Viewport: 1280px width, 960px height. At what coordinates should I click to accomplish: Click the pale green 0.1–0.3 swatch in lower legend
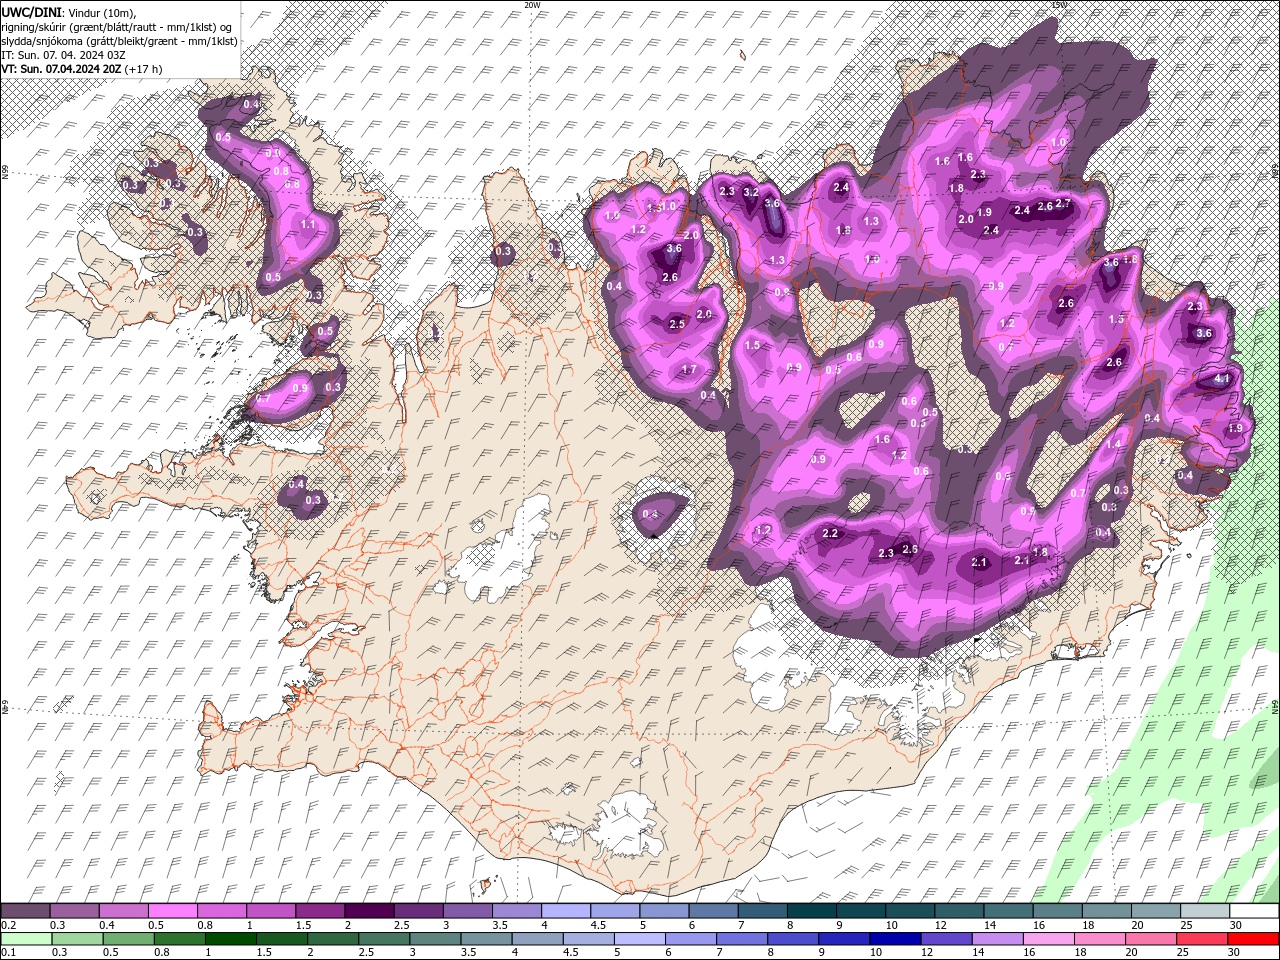pyautogui.click(x=25, y=939)
